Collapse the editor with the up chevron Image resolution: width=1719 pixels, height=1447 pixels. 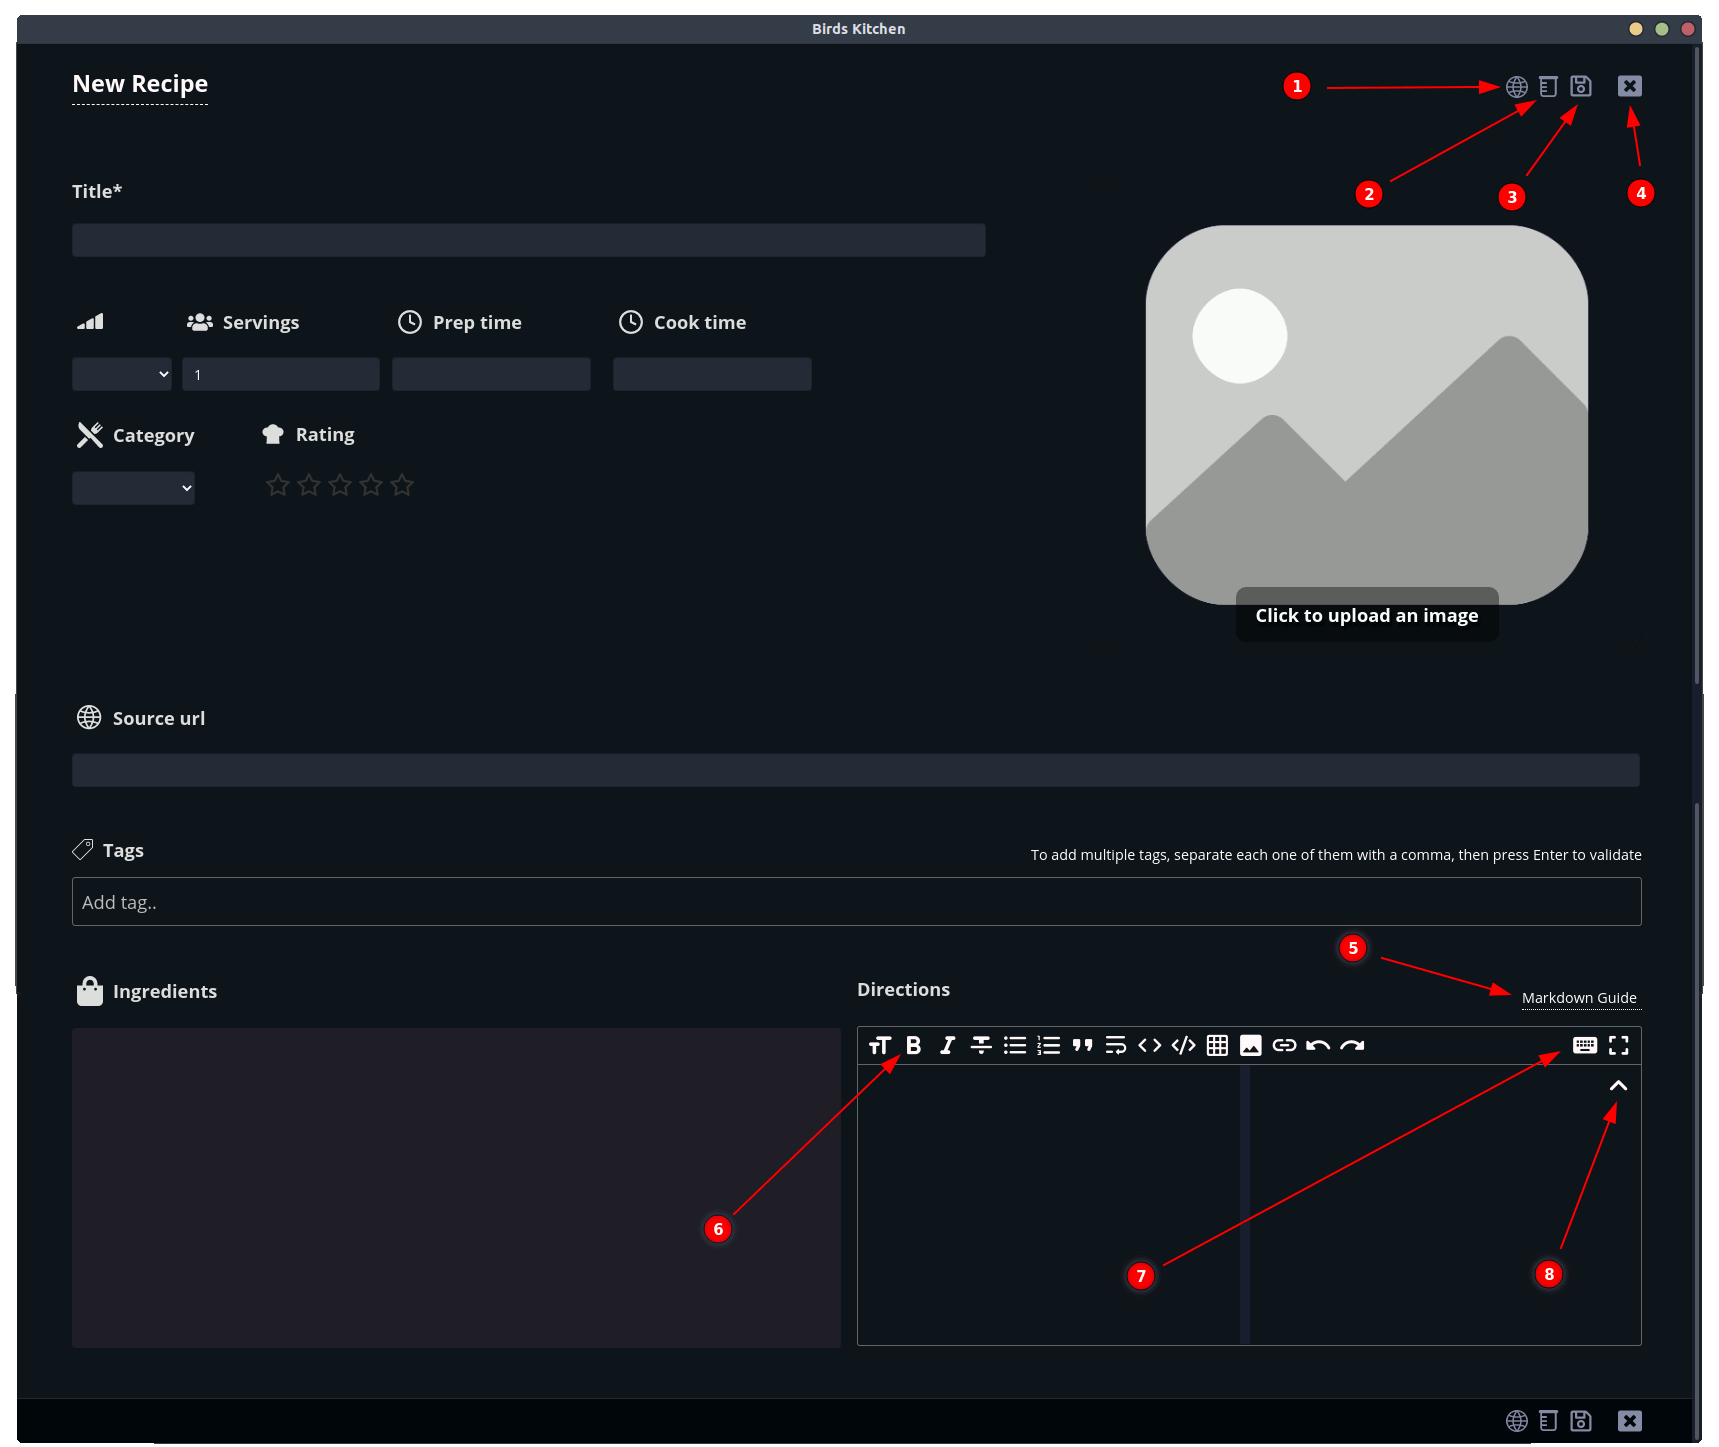[x=1618, y=1086]
